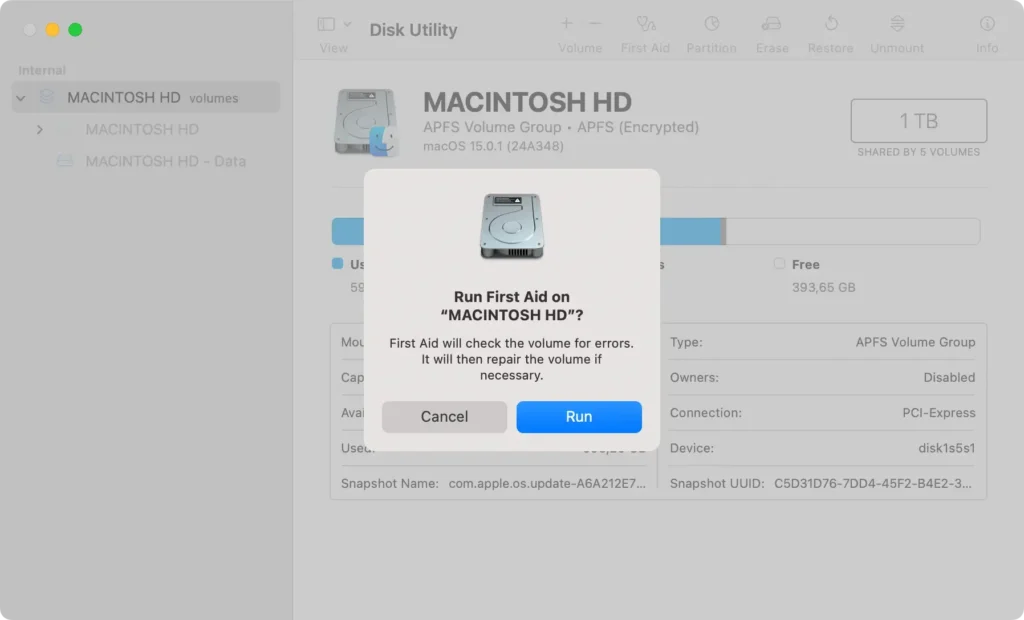Click the Partition pie chart icon
The height and width of the screenshot is (620, 1024).
pyautogui.click(x=711, y=24)
